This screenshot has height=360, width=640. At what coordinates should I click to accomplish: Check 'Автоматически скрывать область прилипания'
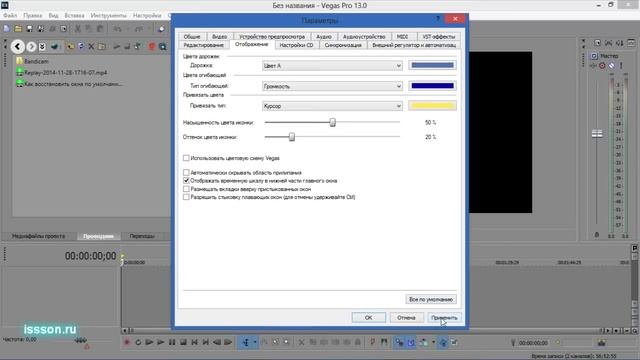point(186,173)
